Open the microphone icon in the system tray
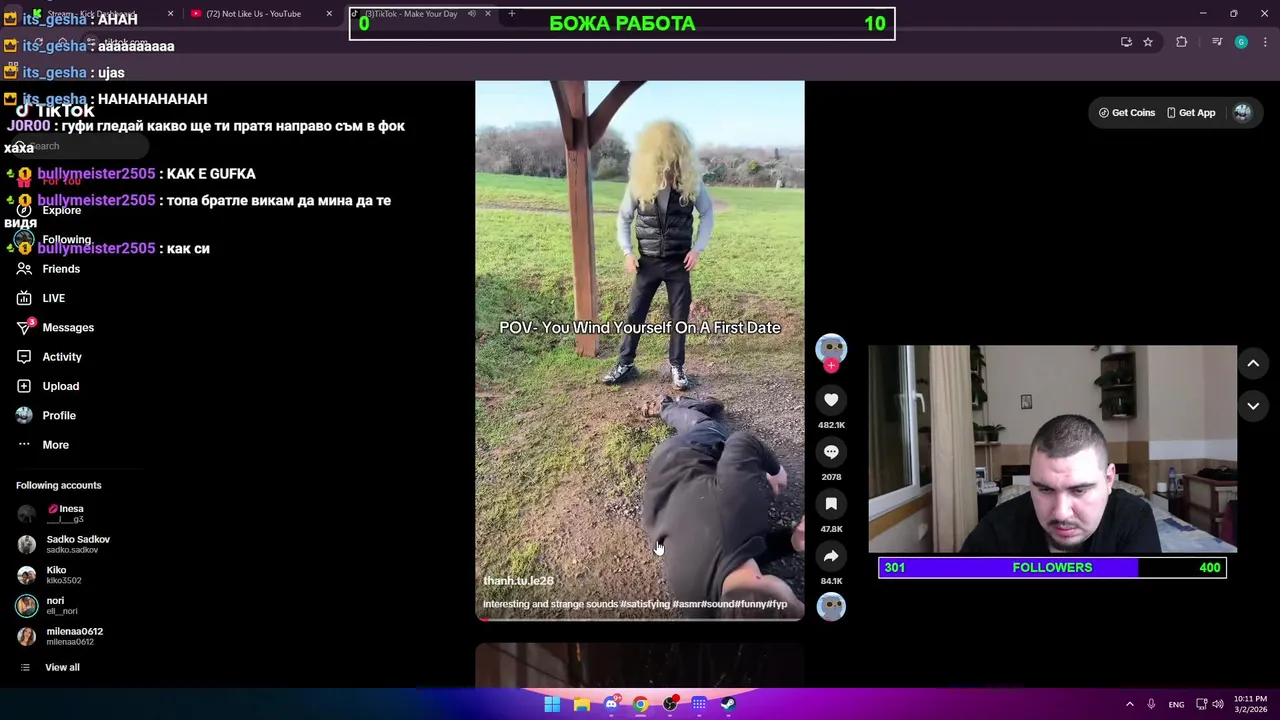 point(1151,704)
